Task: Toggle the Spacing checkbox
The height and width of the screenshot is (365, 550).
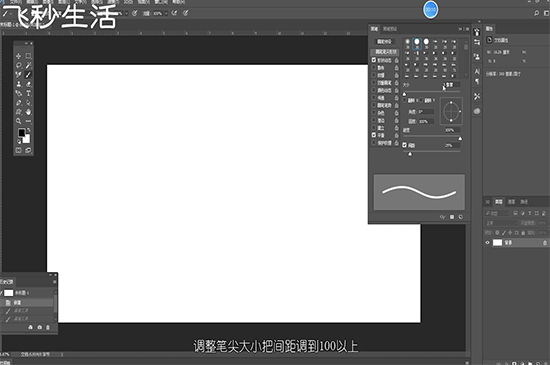Action: point(404,145)
